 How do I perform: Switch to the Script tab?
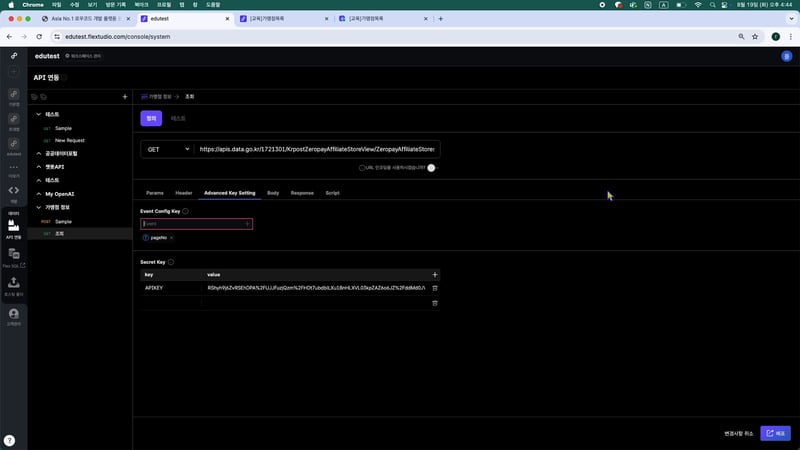click(x=332, y=192)
